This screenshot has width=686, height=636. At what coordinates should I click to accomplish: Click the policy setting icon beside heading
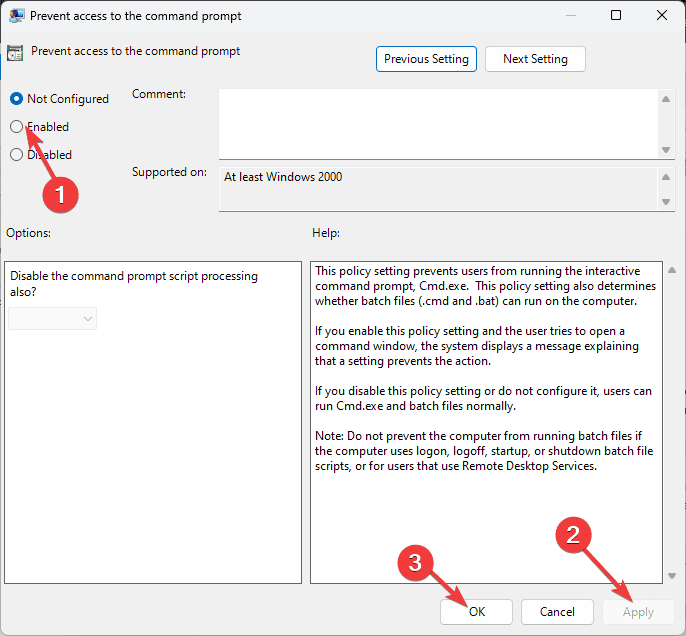click(15, 53)
